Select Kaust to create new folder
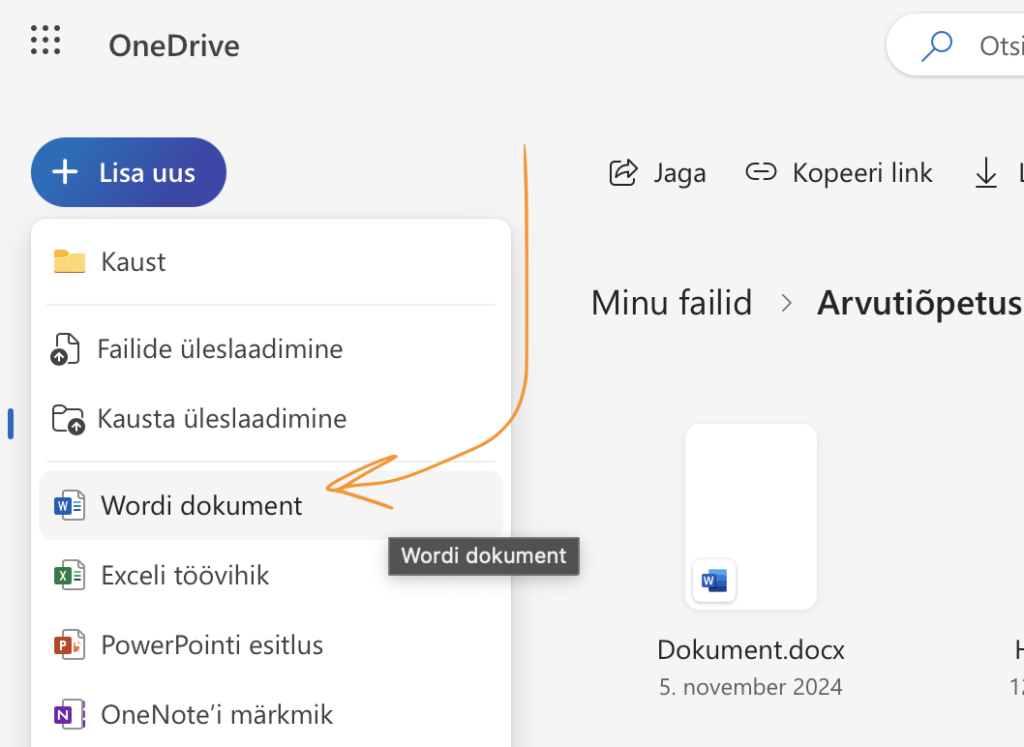This screenshot has height=747, width=1024. pyautogui.click(x=133, y=262)
